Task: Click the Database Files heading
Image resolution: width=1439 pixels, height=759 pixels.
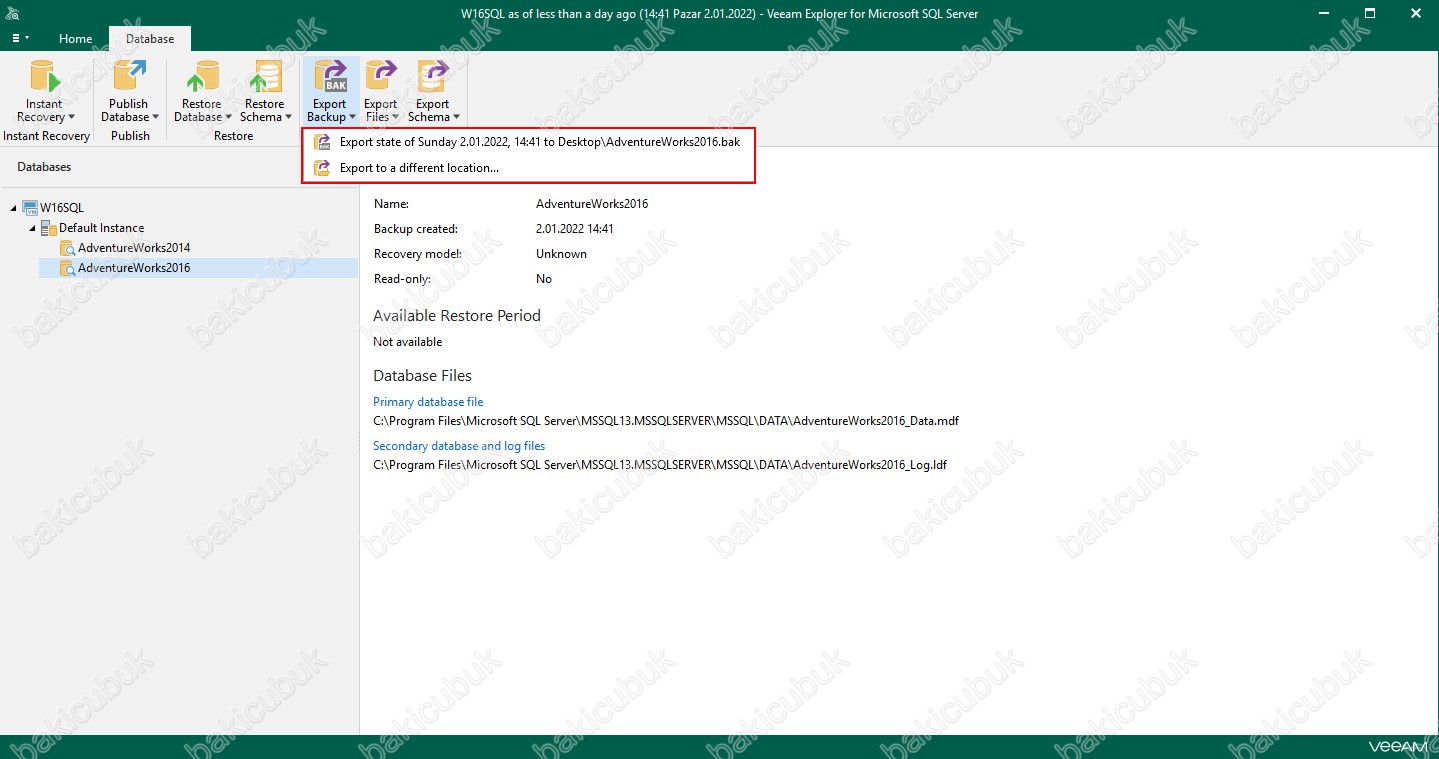Action: [x=422, y=376]
